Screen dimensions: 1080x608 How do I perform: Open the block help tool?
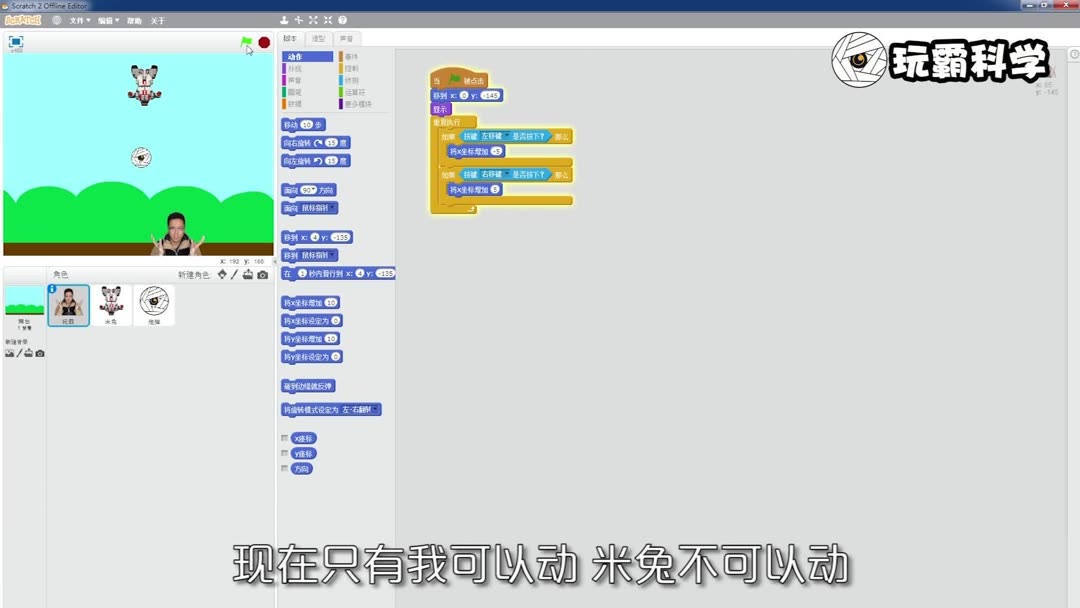(342, 19)
